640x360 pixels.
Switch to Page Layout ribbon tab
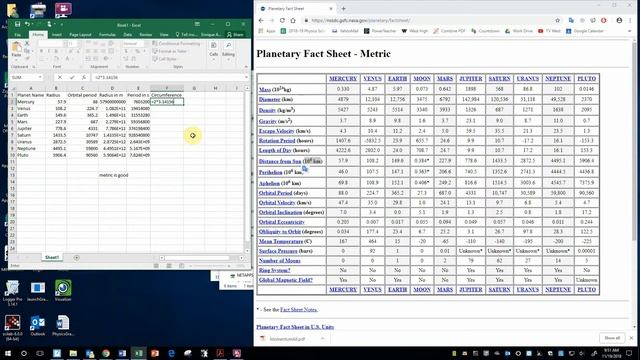pos(80,35)
